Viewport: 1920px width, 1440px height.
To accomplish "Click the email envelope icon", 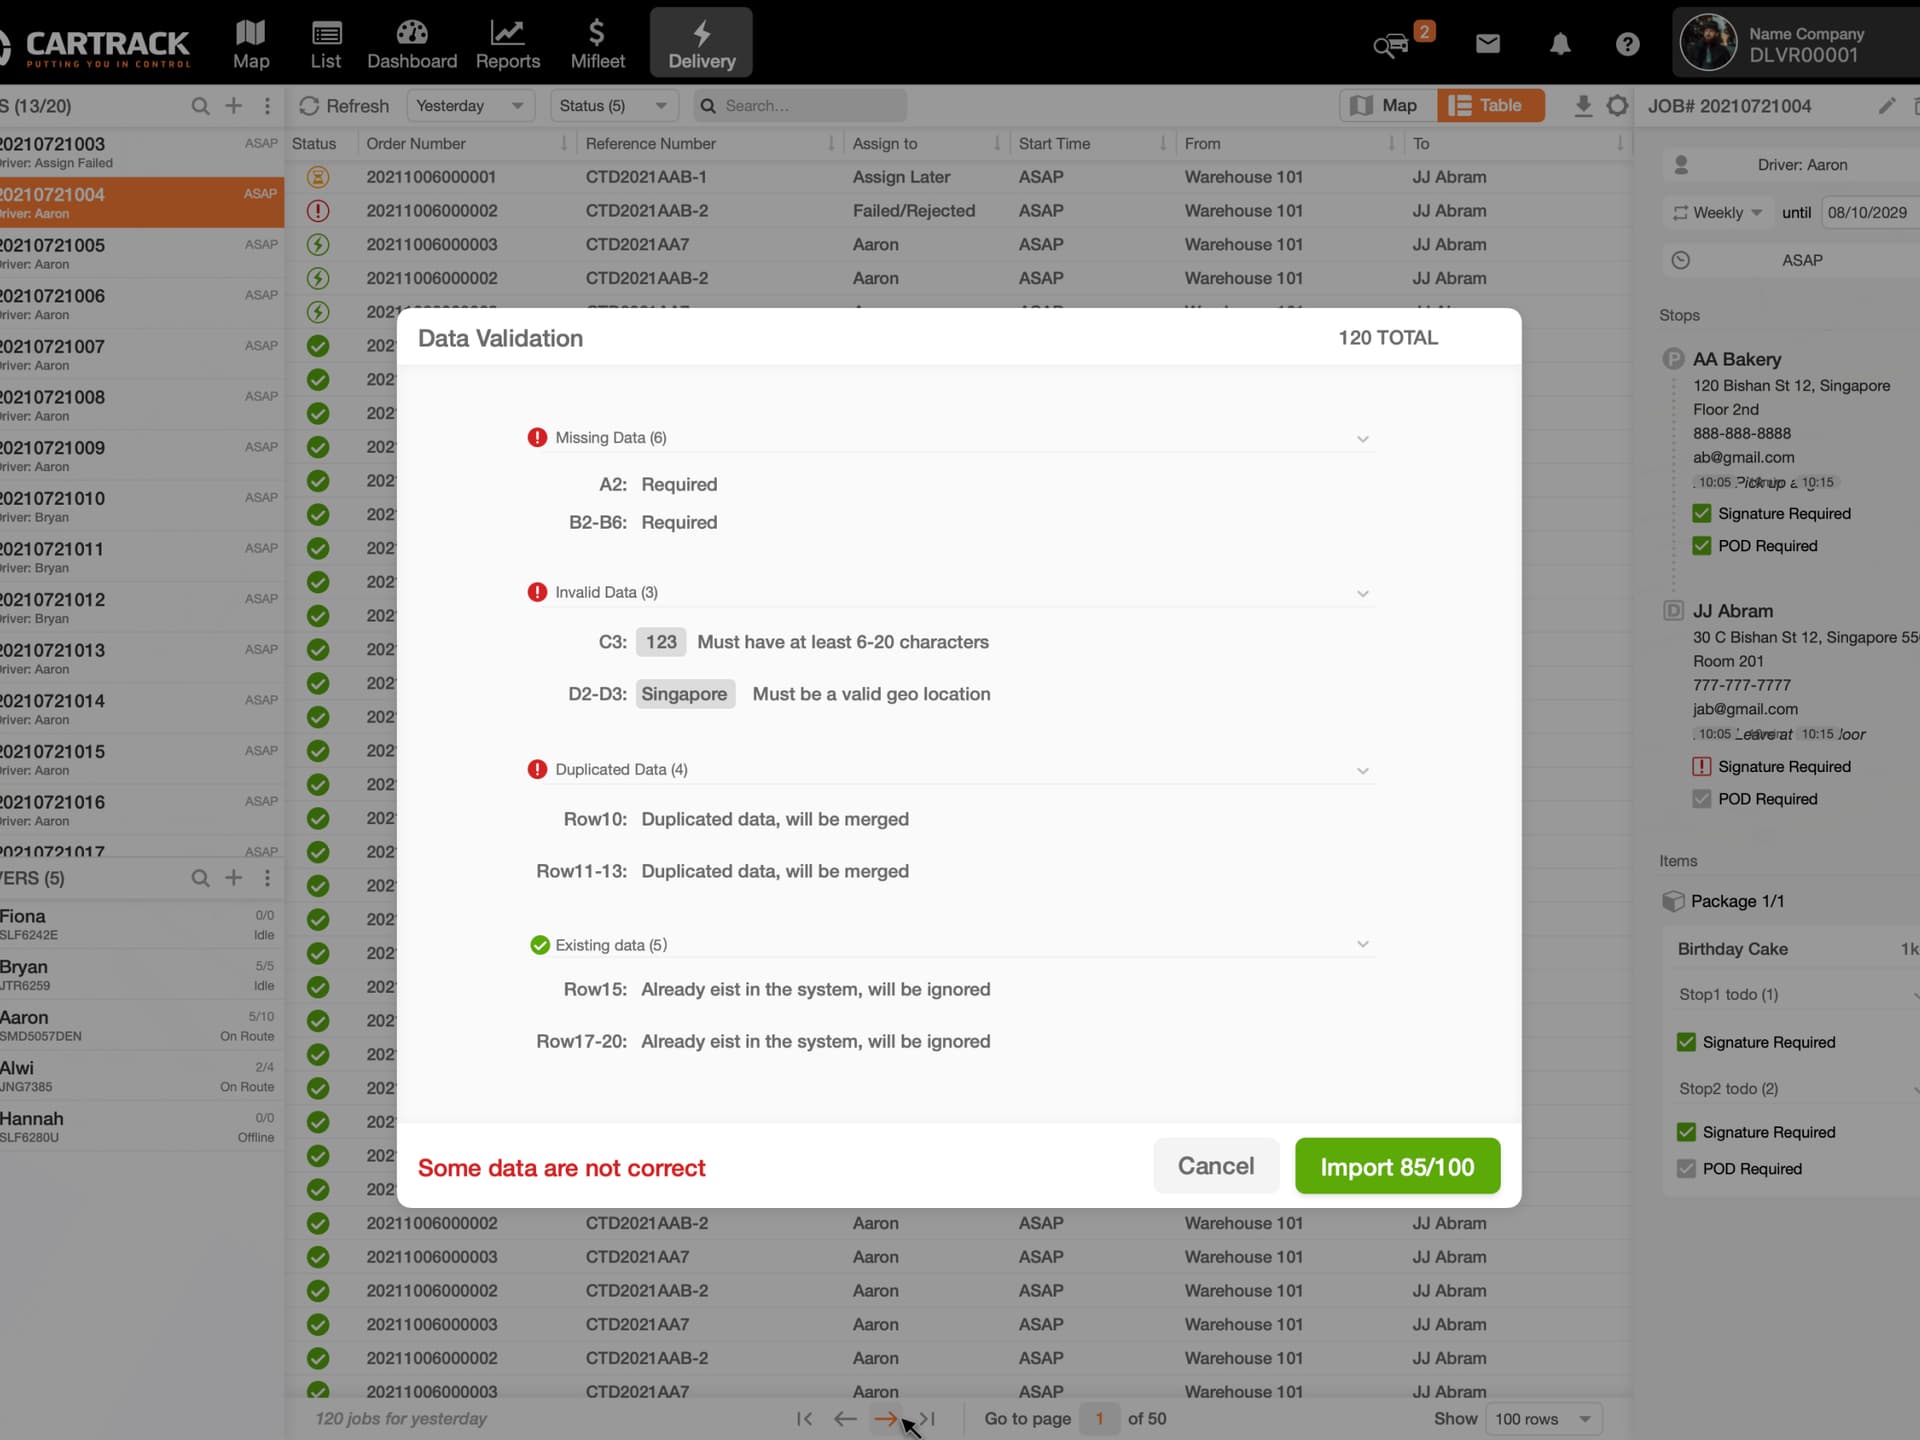I will coord(1486,42).
